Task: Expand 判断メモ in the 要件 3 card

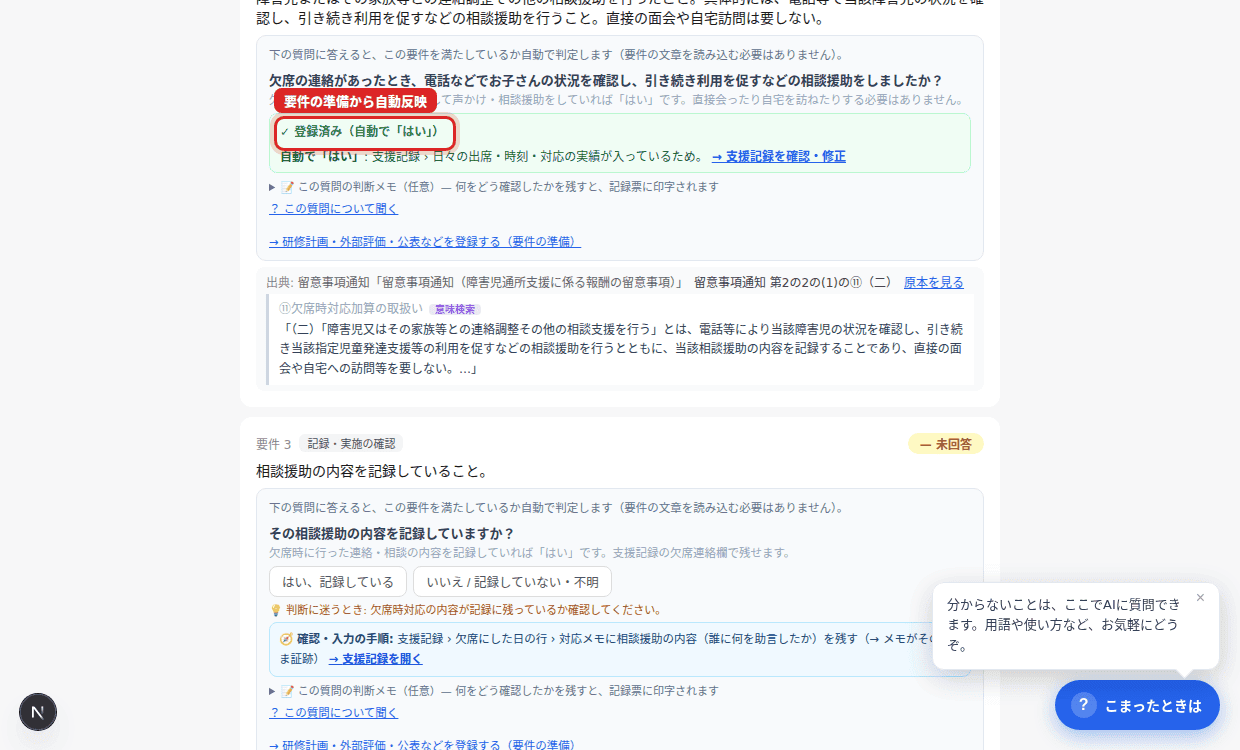Action: [x=494, y=691]
